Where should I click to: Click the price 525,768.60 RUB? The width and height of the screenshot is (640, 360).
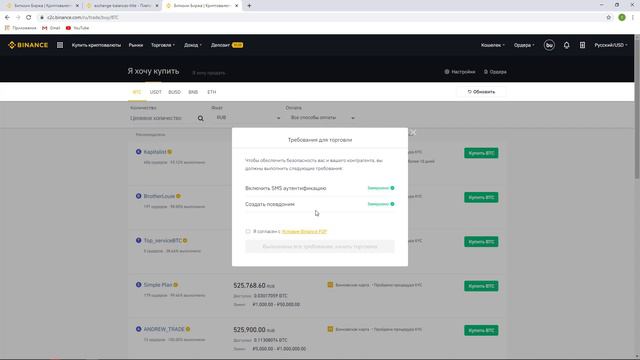pyautogui.click(x=254, y=285)
